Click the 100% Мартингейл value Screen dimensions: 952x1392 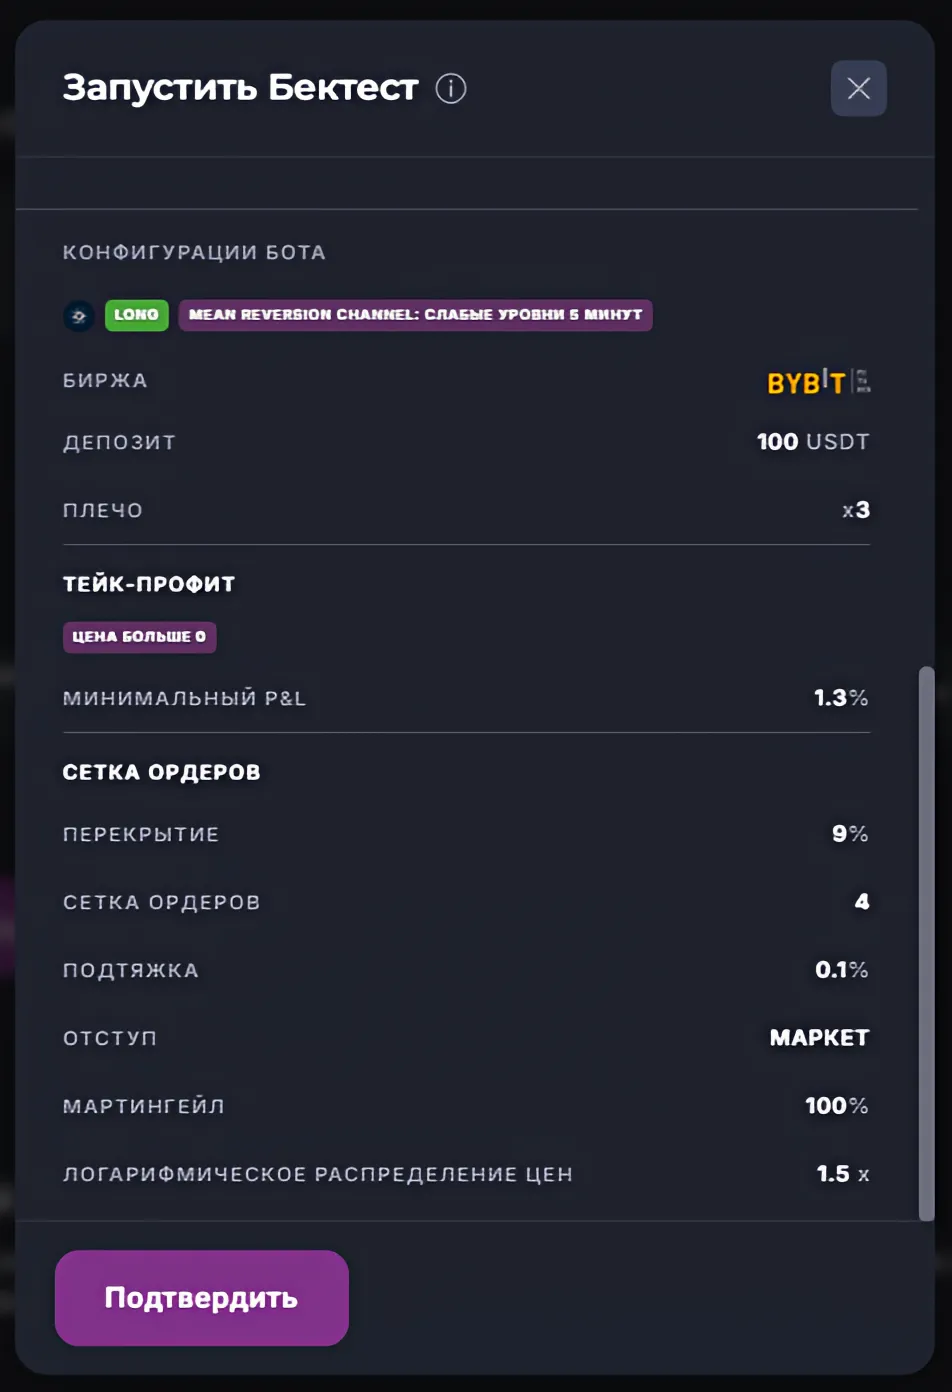[836, 1106]
